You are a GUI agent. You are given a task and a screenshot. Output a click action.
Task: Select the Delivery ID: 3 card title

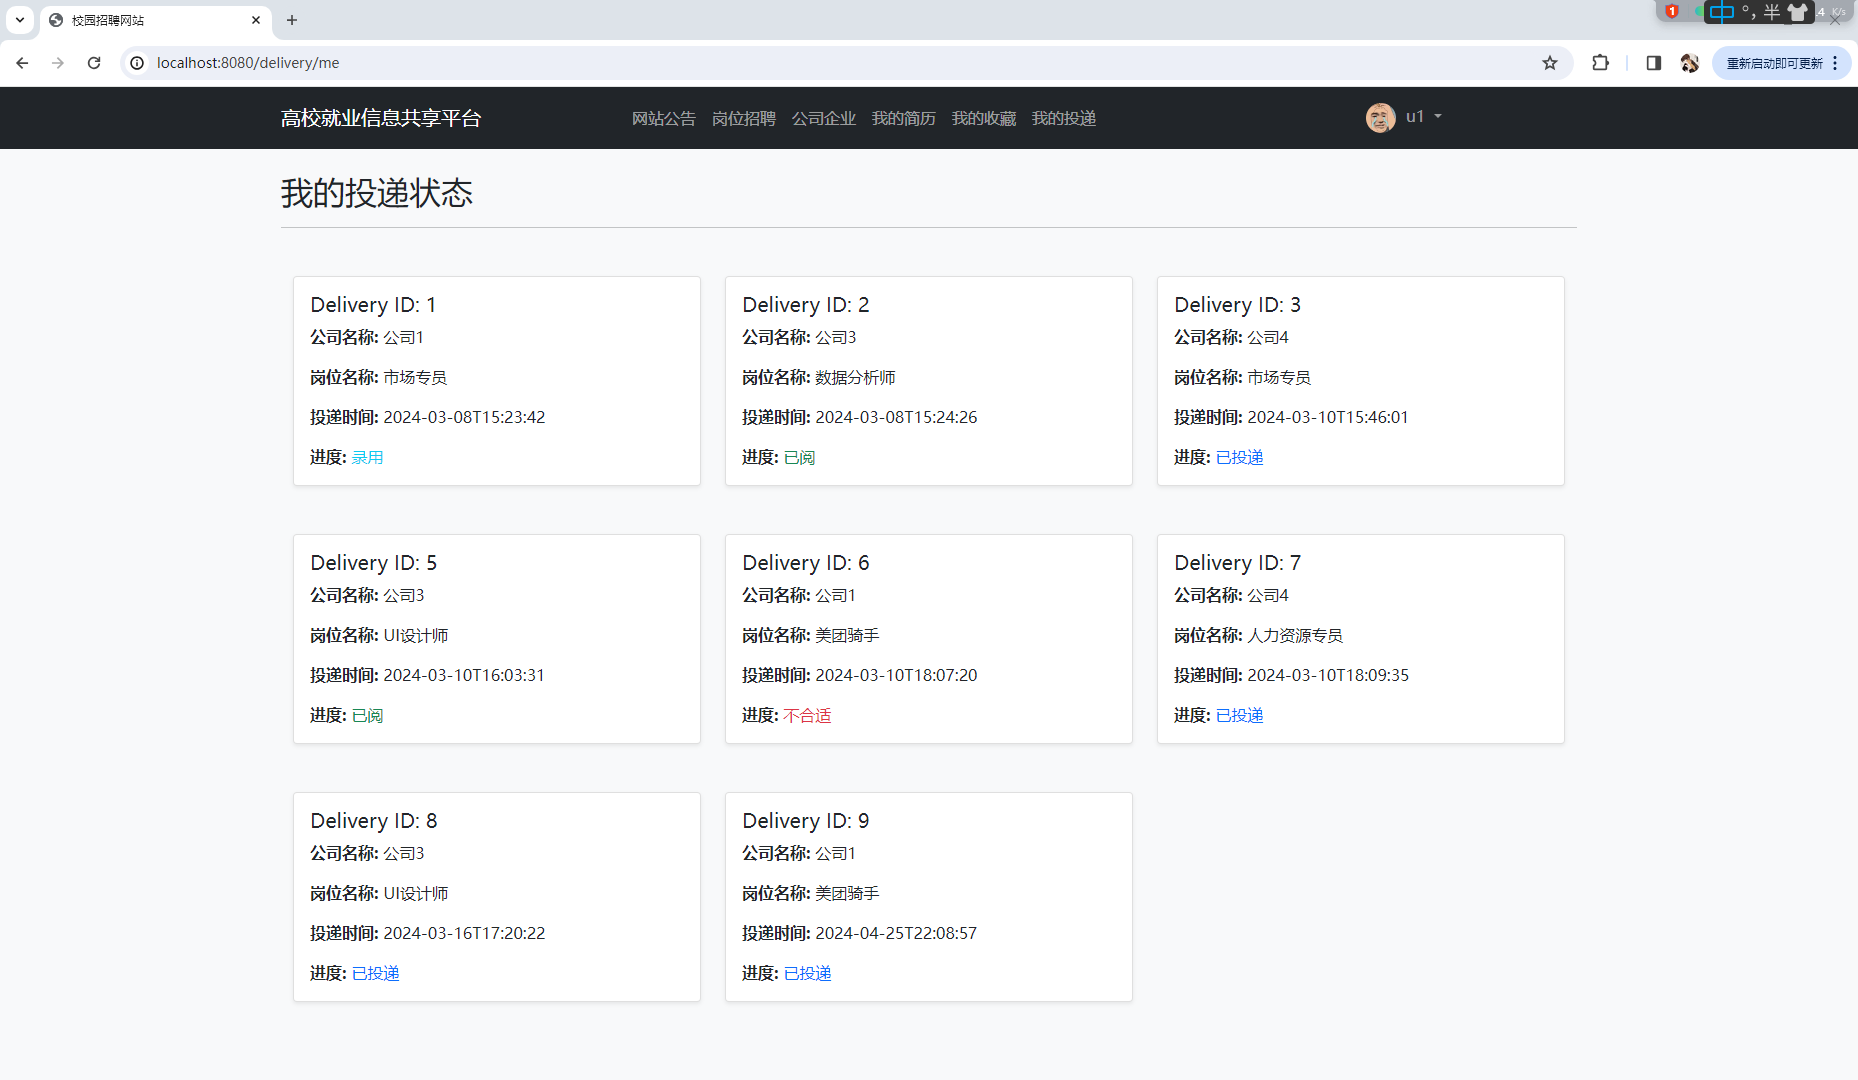(x=1238, y=305)
